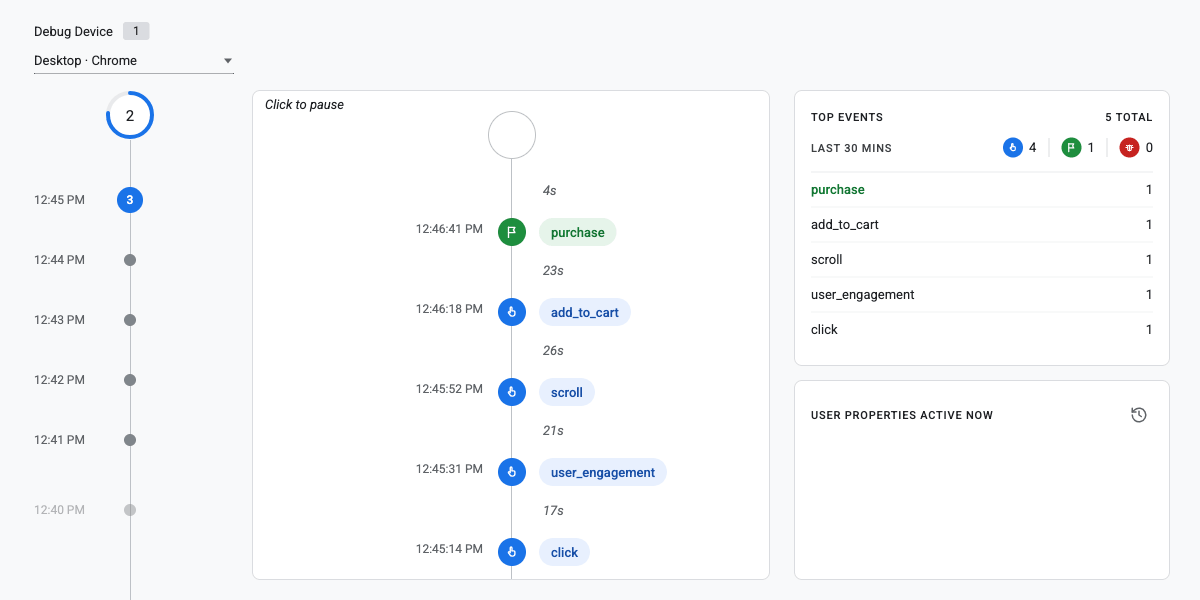
Task: Click the blue touch icon for scroll
Action: [x=512, y=392]
